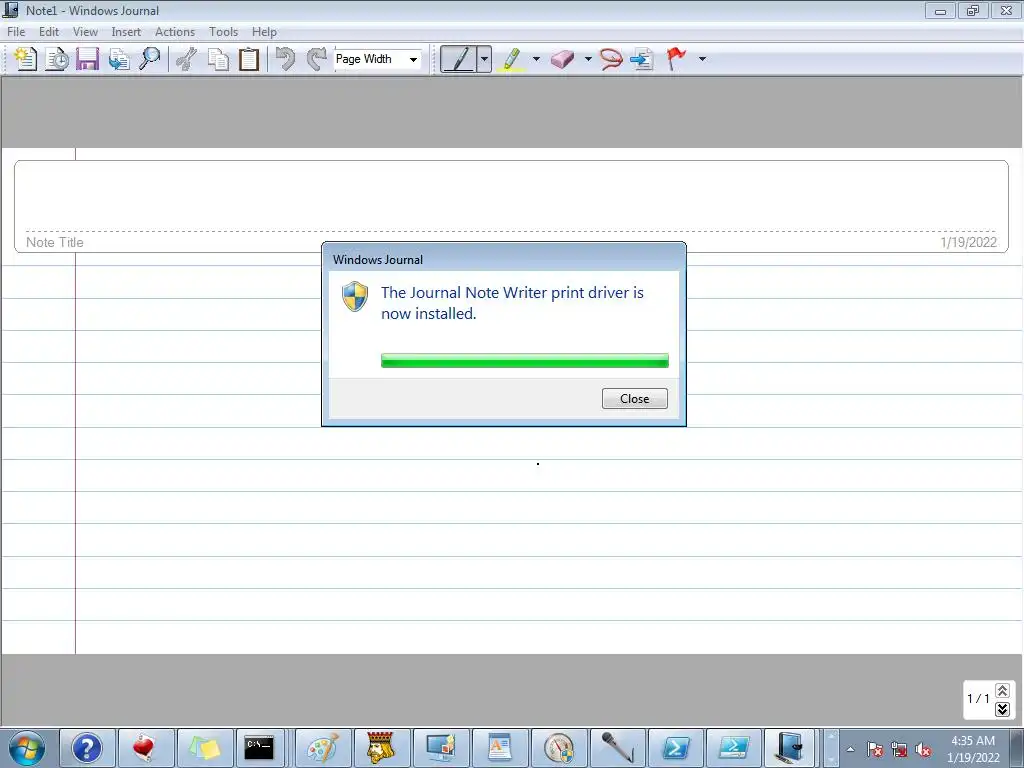Open the Help menu
The width and height of the screenshot is (1024, 768).
click(264, 31)
